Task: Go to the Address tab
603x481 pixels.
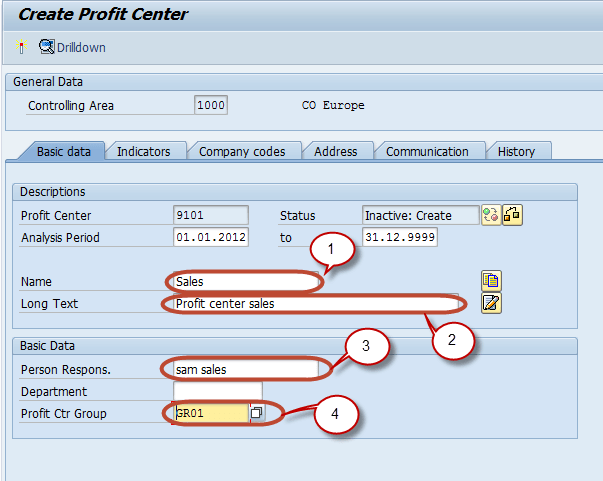Action: 335,151
